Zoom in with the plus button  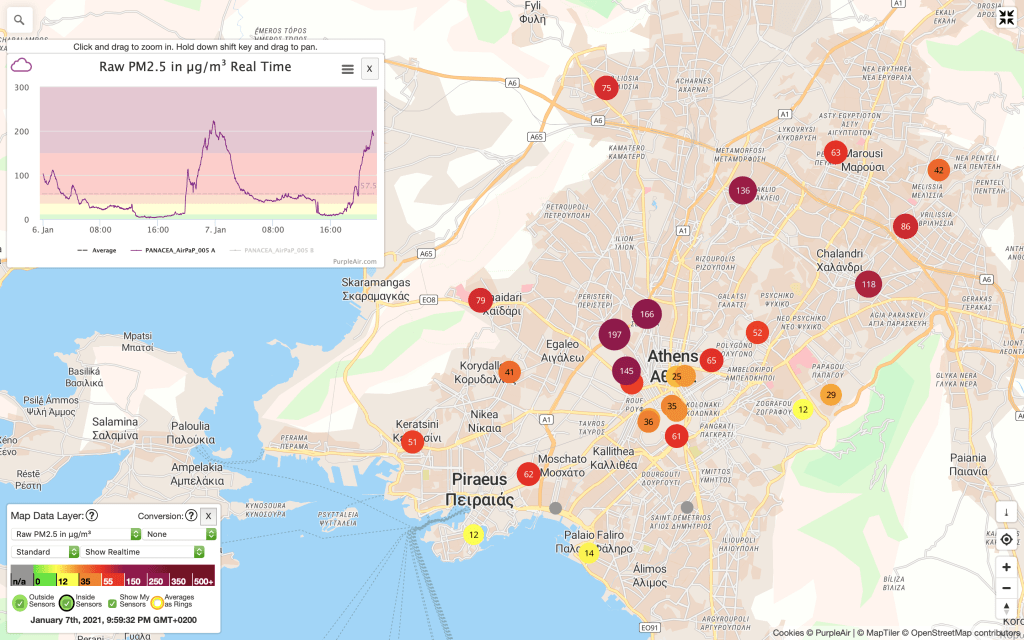point(1006,566)
